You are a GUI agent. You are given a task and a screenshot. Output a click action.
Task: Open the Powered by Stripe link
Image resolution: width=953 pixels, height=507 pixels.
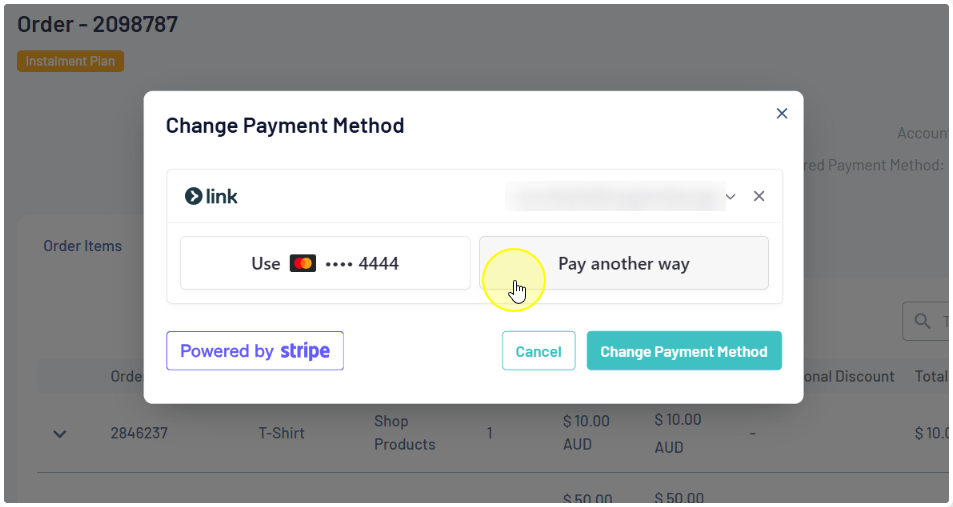coord(255,351)
